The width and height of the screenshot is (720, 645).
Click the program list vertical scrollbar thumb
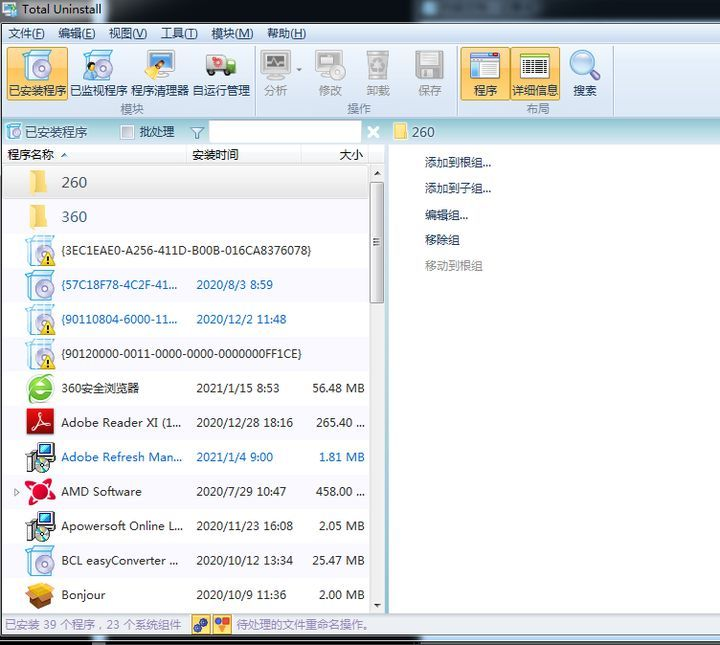click(x=377, y=242)
